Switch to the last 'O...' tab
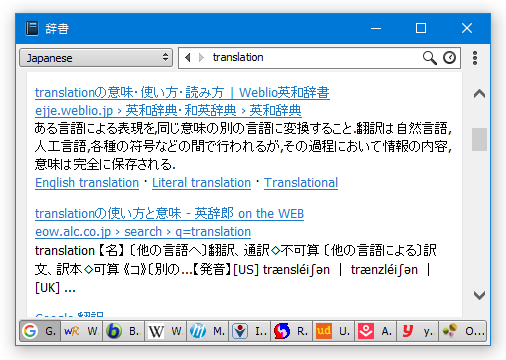This screenshot has height=360, width=506. coord(463,331)
